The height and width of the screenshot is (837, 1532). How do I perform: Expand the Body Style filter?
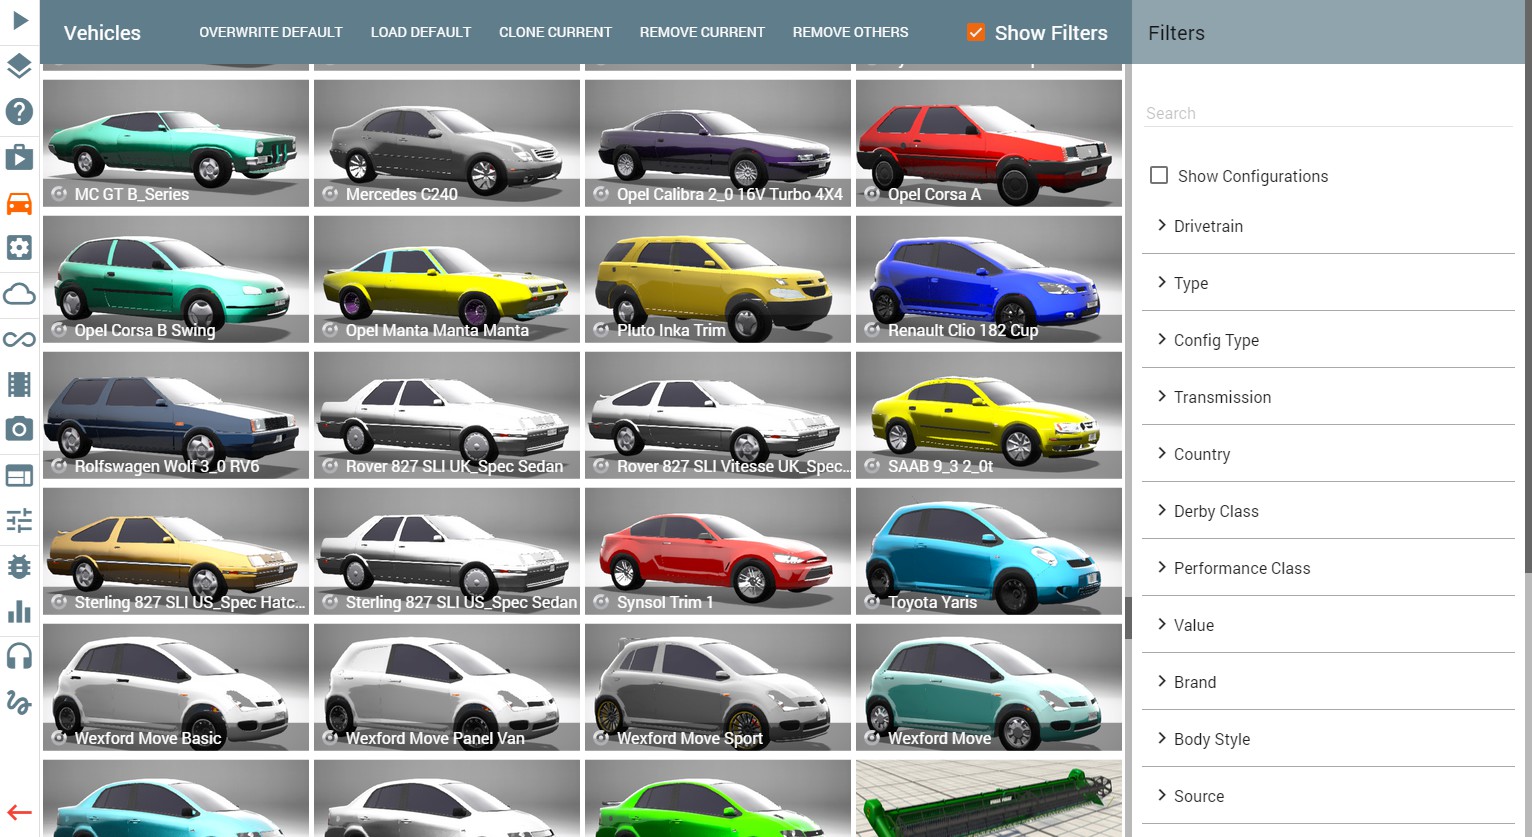(1328, 739)
